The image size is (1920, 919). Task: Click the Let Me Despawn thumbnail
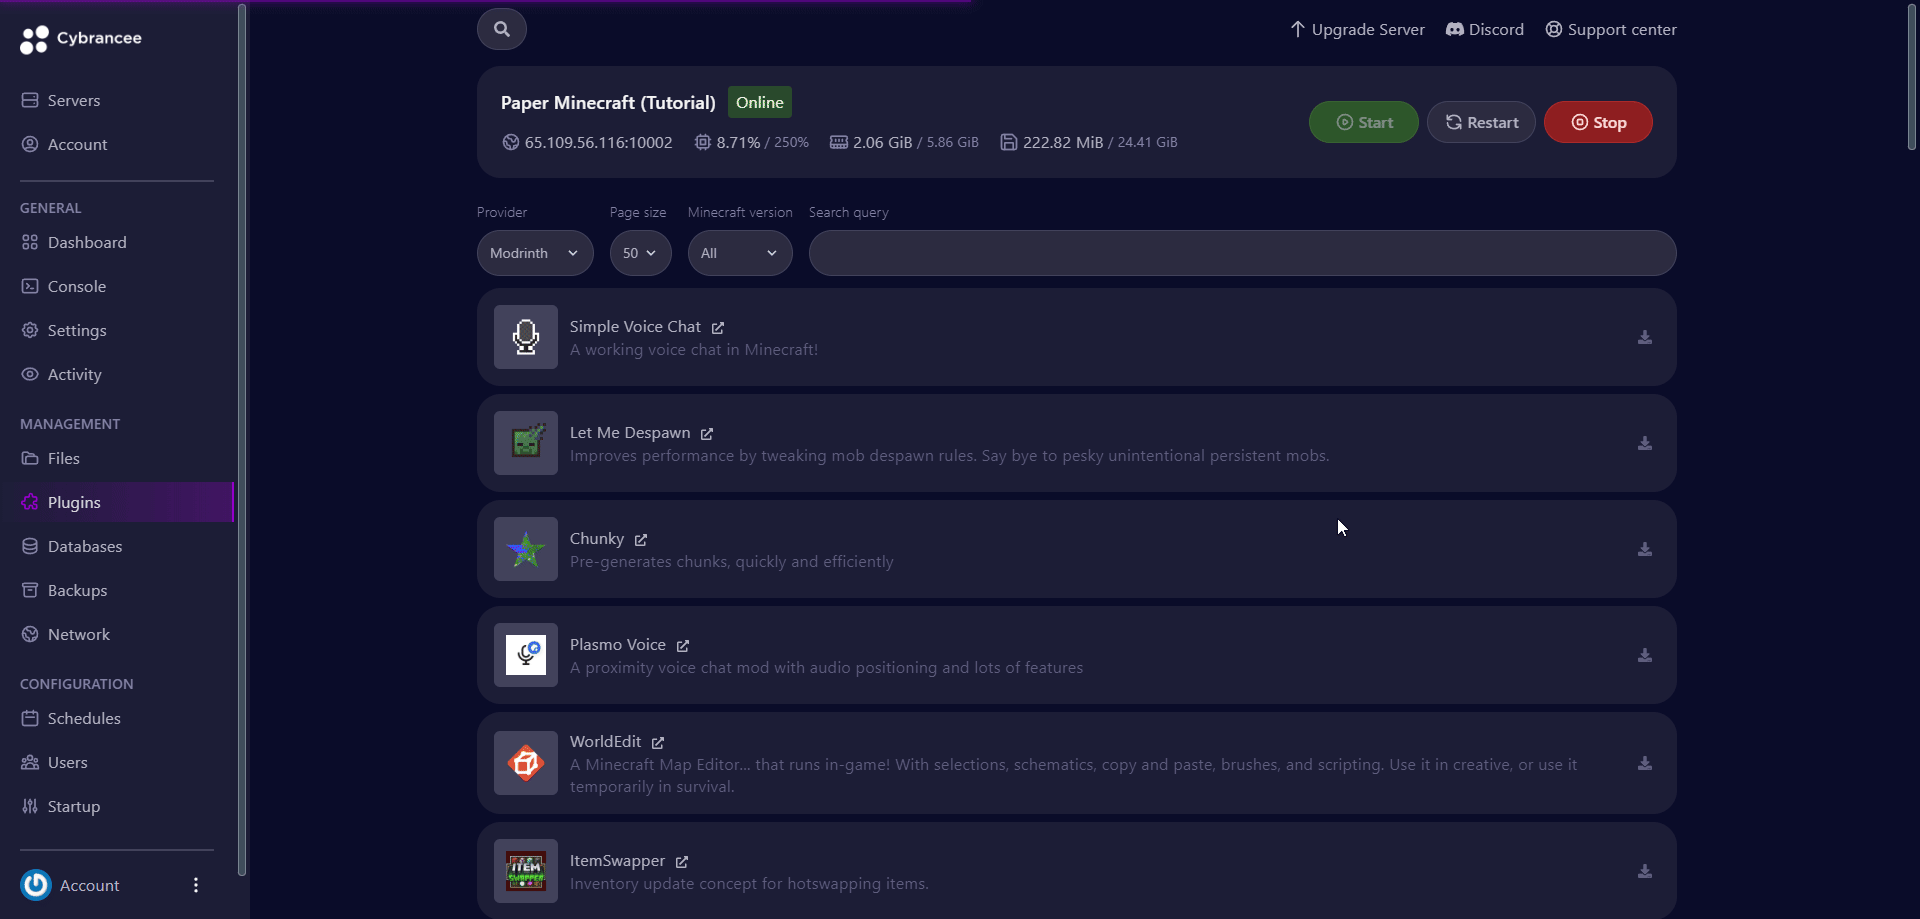[x=526, y=443]
